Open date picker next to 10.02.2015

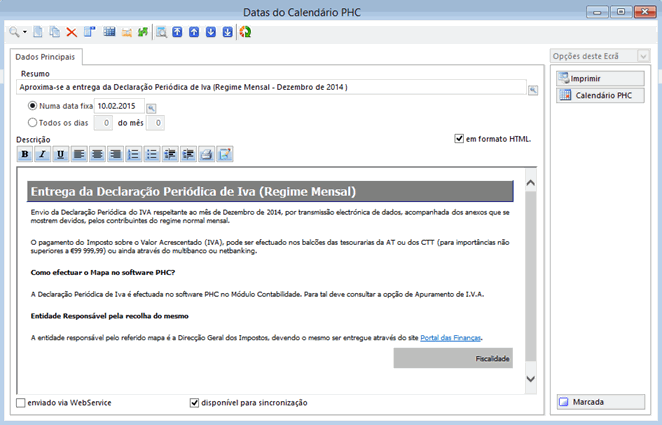[152, 106]
